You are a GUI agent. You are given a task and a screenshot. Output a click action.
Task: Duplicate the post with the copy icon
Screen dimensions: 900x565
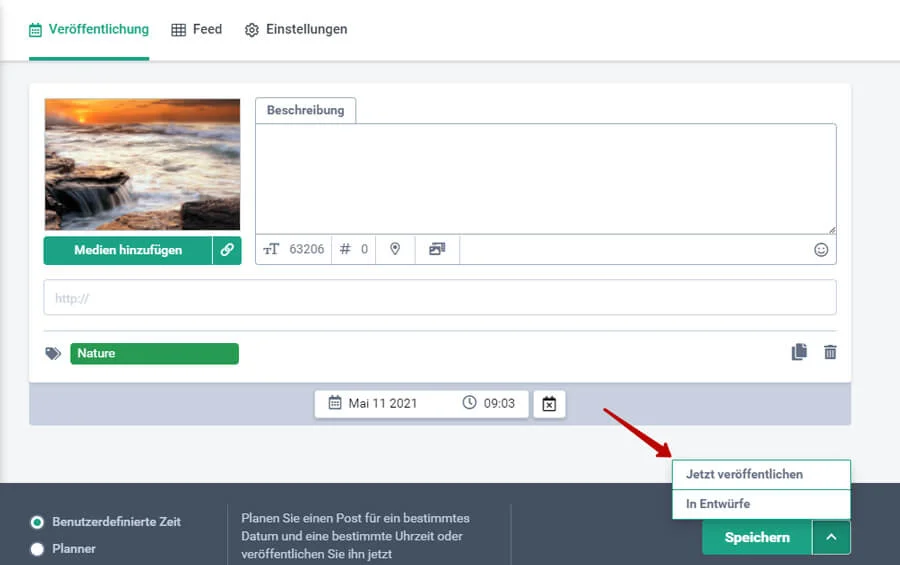pyautogui.click(x=798, y=352)
